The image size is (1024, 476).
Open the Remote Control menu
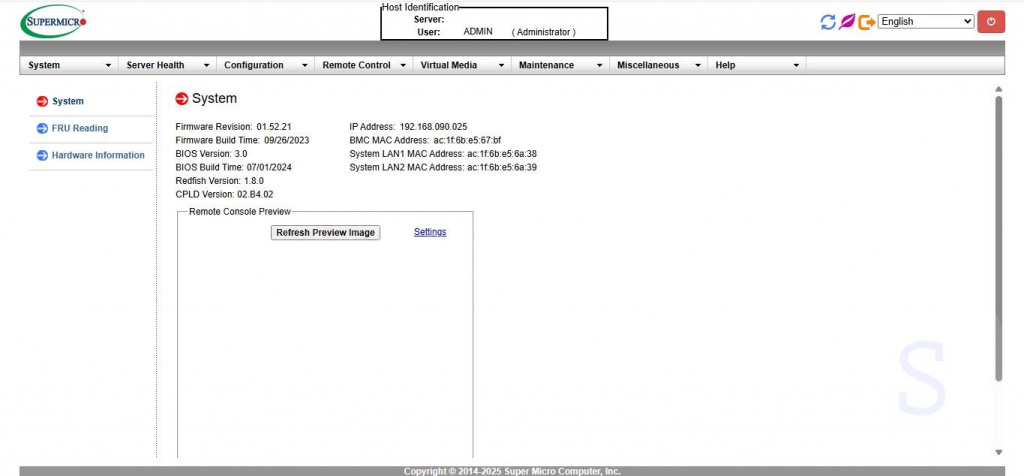point(363,65)
